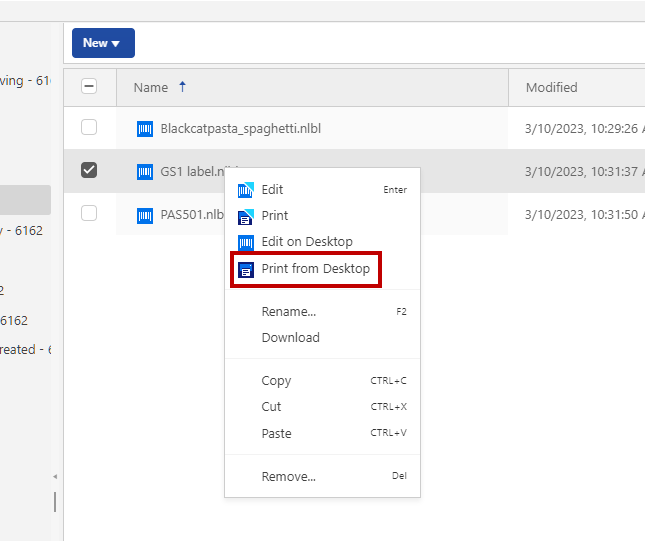Click the Edit icon in context menu
Image resolution: width=645 pixels, height=541 pixels.
coord(246,190)
